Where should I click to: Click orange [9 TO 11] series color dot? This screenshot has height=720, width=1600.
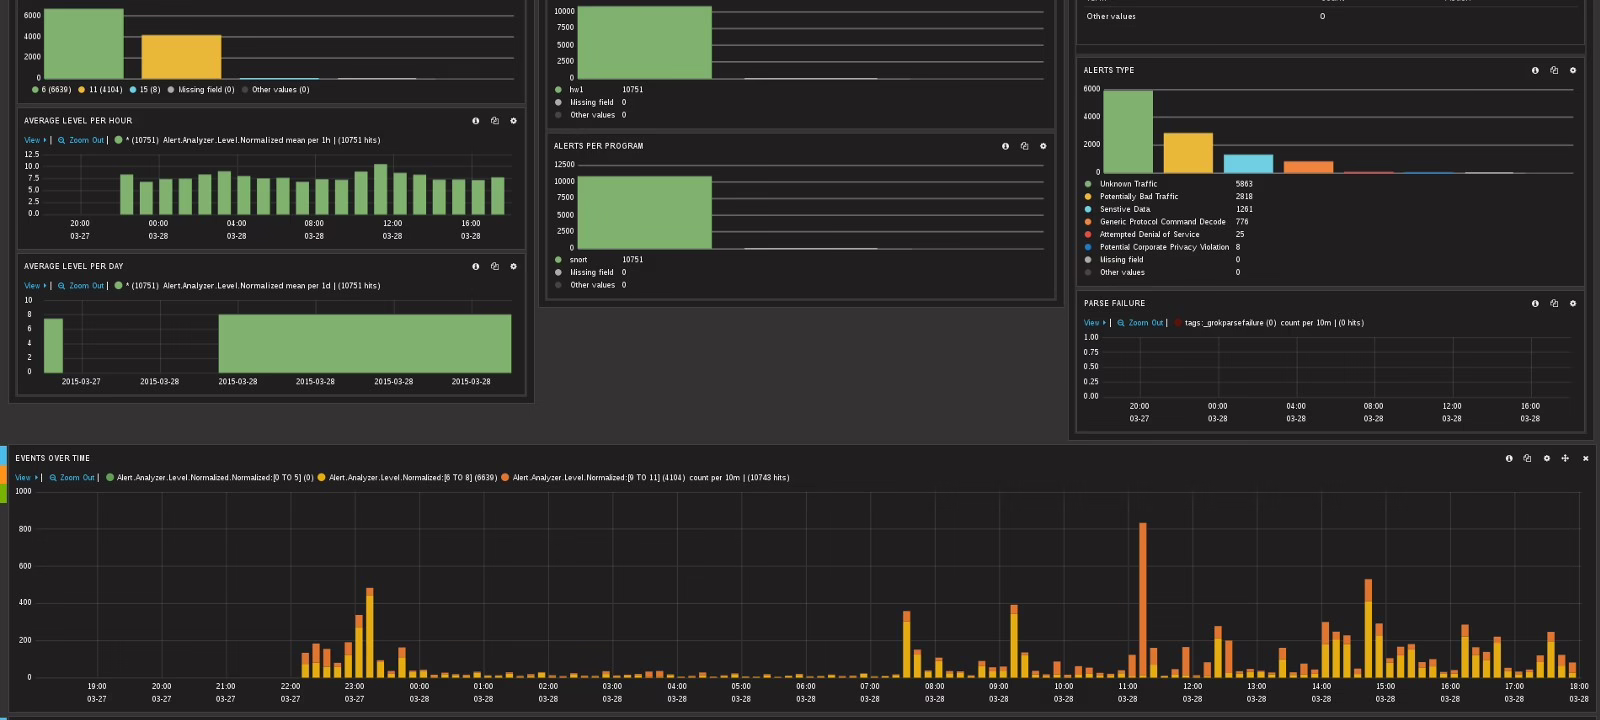point(505,478)
